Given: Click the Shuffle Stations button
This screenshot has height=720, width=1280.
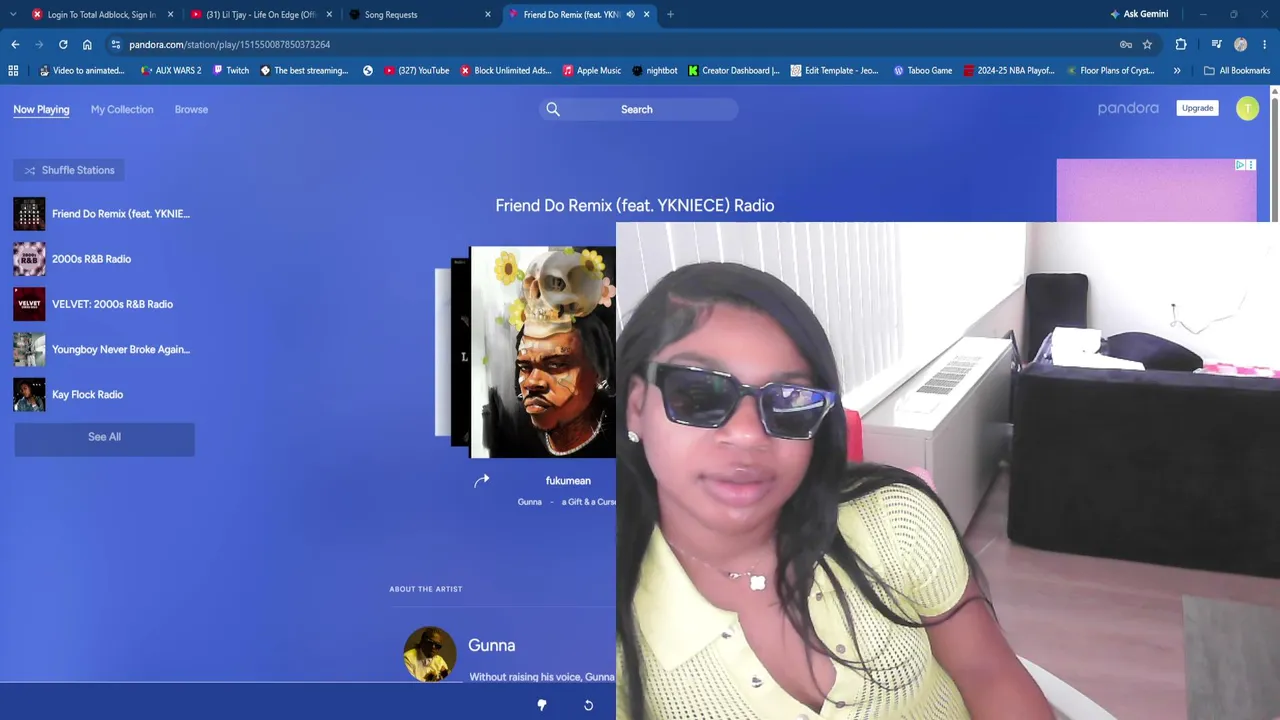Looking at the screenshot, I should (x=70, y=170).
